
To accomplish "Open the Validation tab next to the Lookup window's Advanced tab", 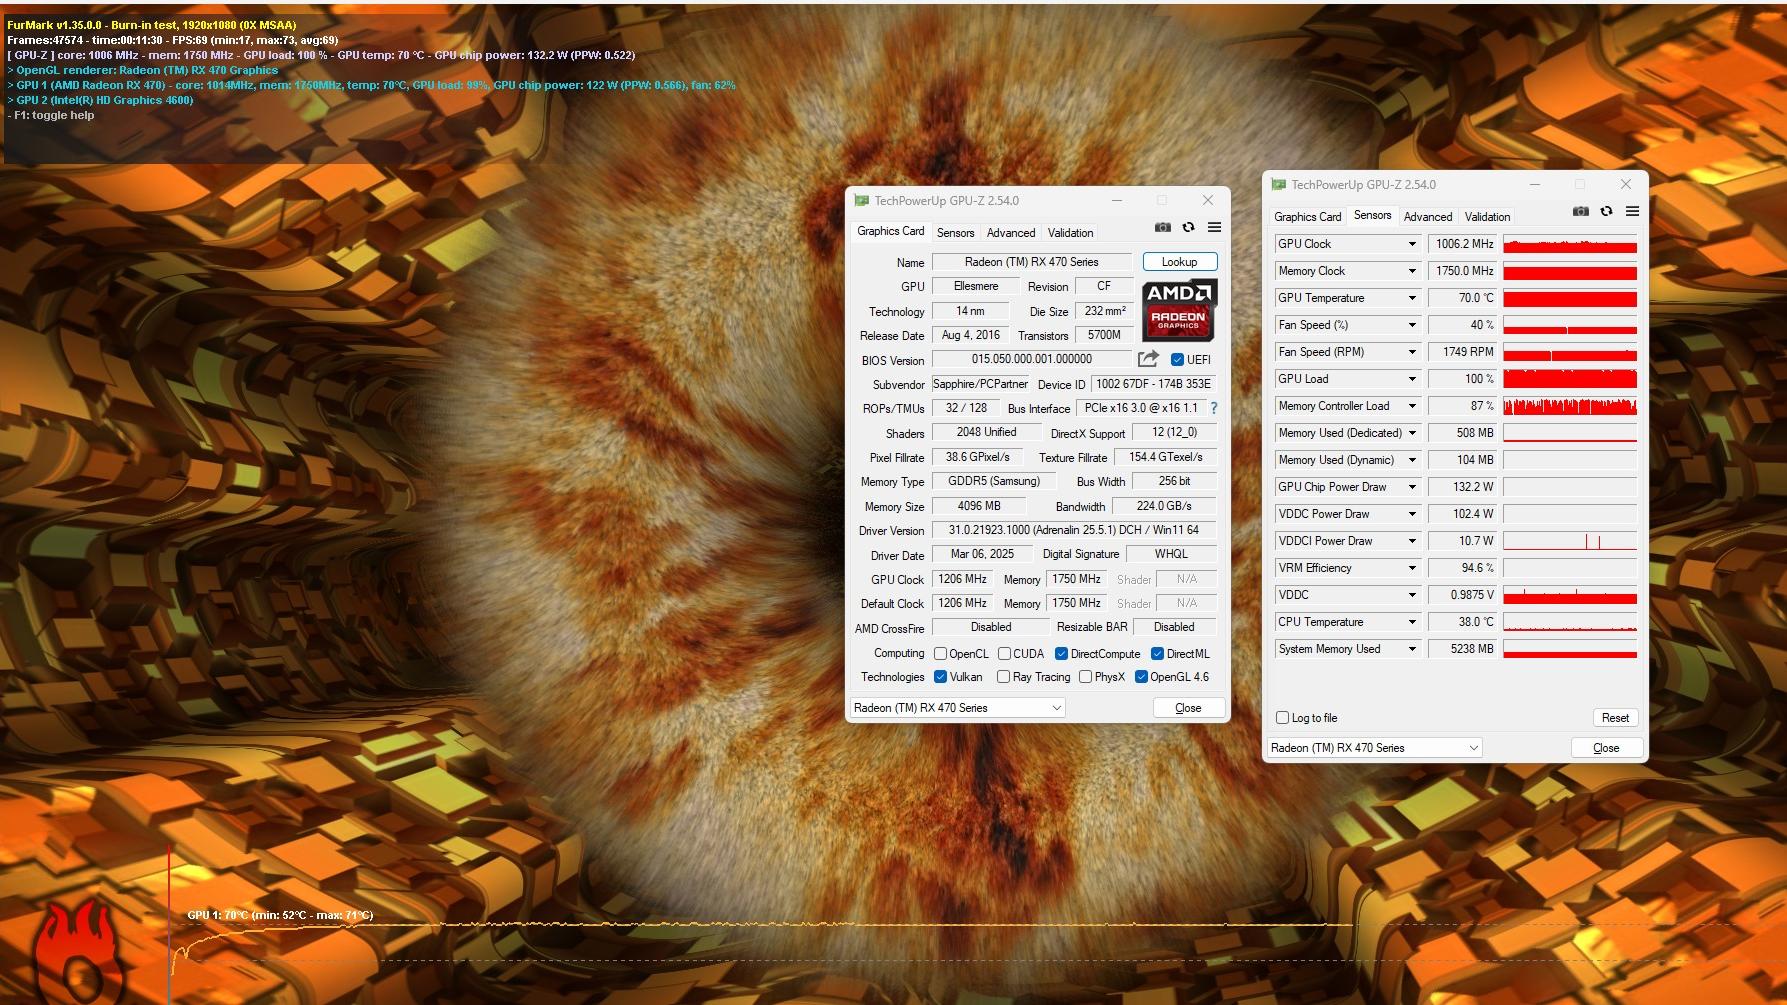I will tap(1070, 233).
